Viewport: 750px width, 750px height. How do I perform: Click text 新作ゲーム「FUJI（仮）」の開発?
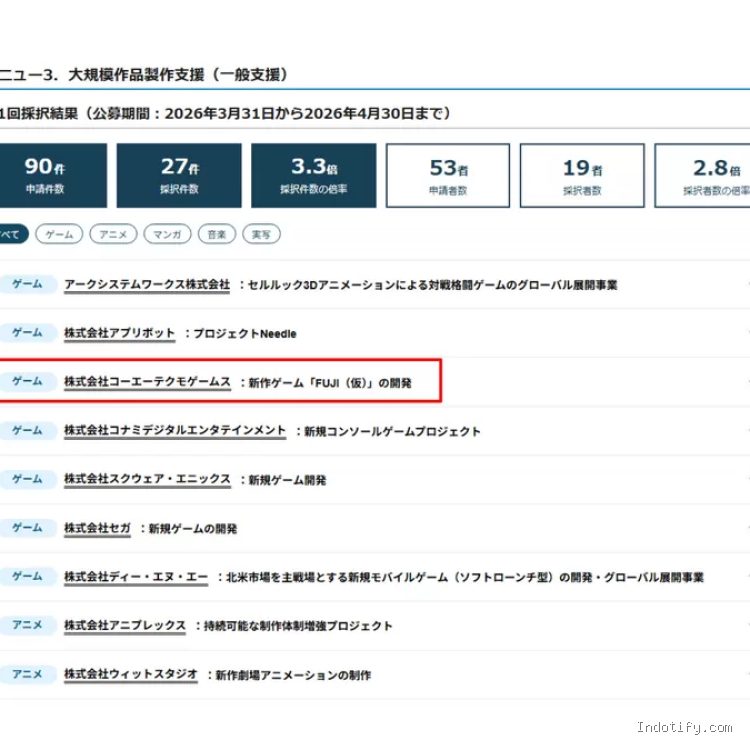coord(330,383)
